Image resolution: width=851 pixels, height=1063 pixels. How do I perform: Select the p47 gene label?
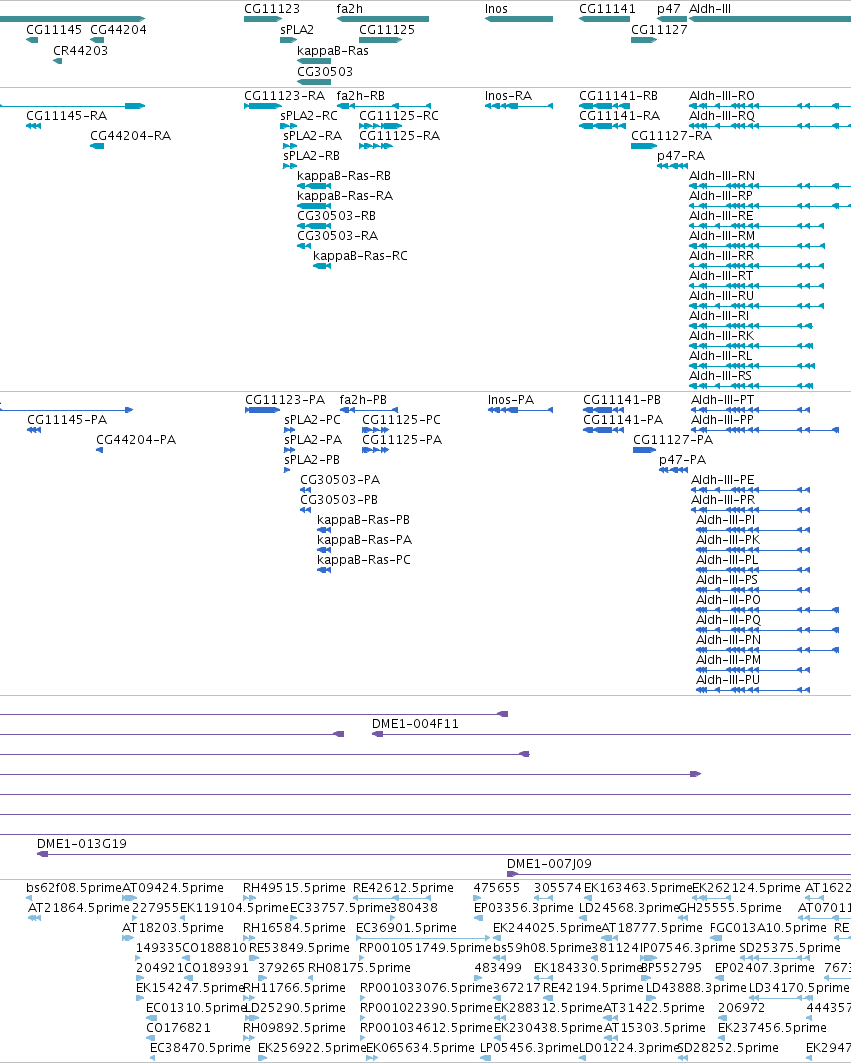[669, 9]
